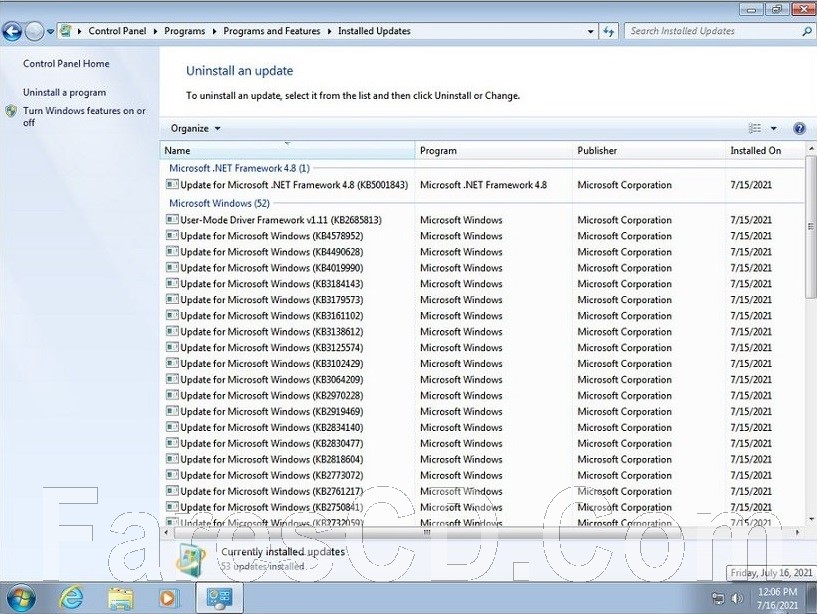Open Turn Windows features on or off
This screenshot has height=614, width=817.
84,116
